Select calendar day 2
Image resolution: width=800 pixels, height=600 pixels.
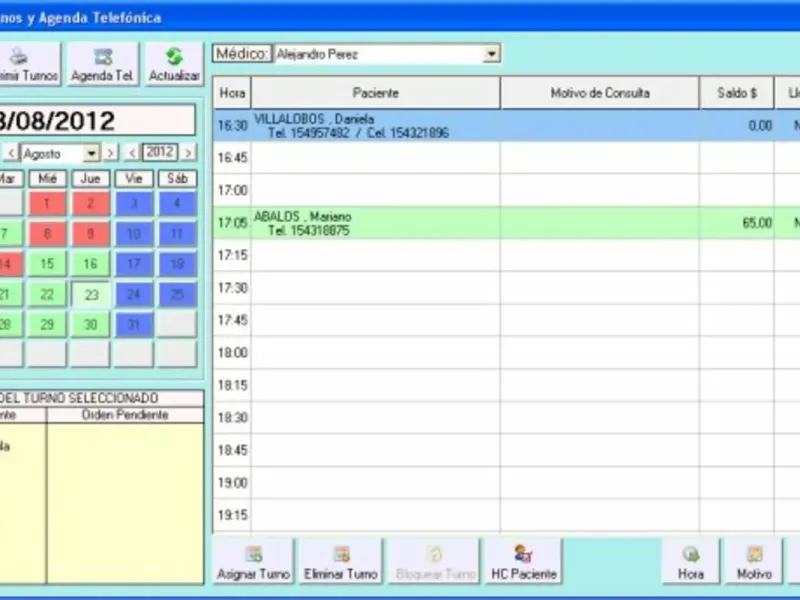coord(90,204)
